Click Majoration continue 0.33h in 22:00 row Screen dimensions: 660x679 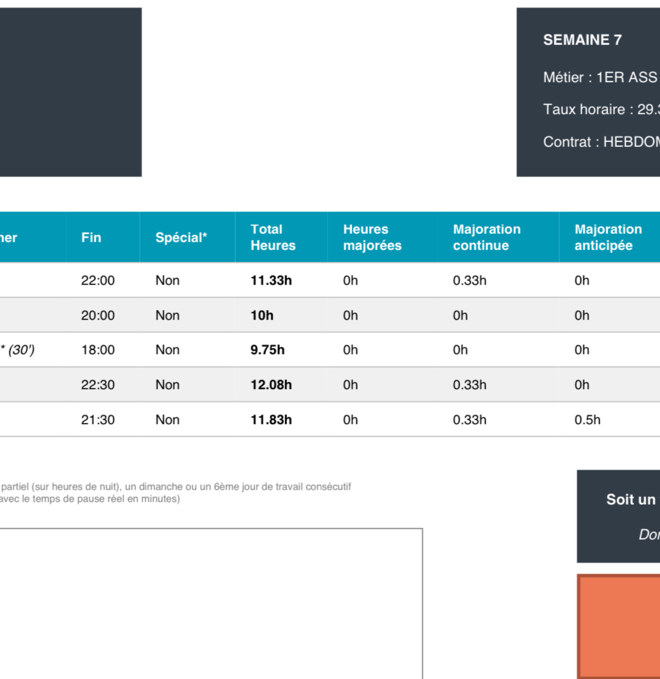[469, 280]
